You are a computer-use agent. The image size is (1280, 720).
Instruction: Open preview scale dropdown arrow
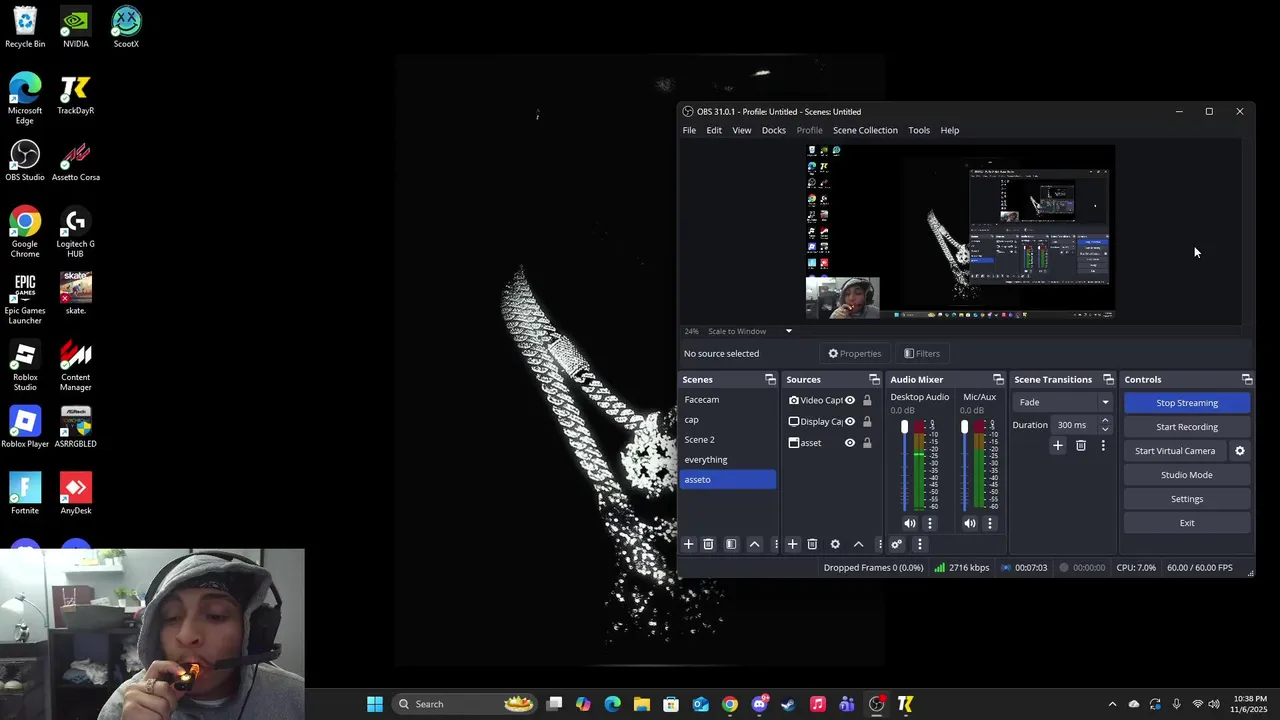click(x=788, y=331)
